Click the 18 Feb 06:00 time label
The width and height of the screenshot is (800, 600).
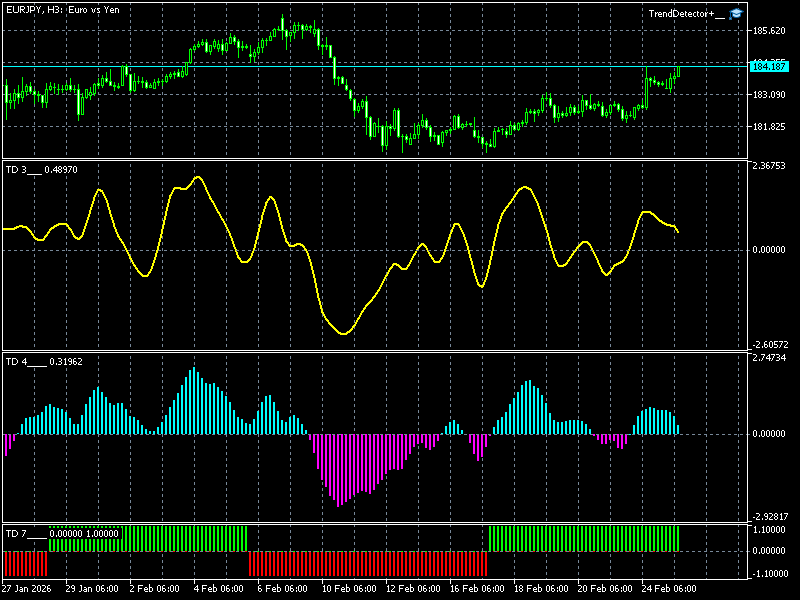tap(541, 588)
